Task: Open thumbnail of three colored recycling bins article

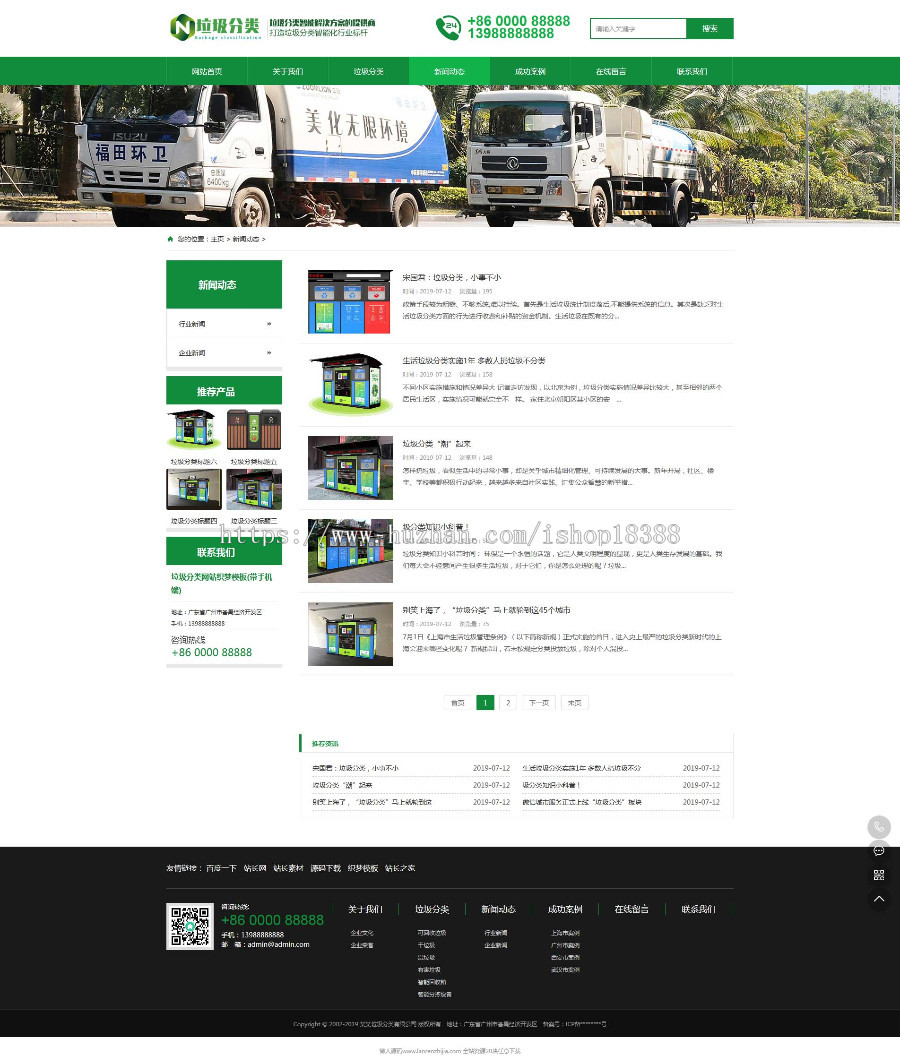Action: [350, 302]
